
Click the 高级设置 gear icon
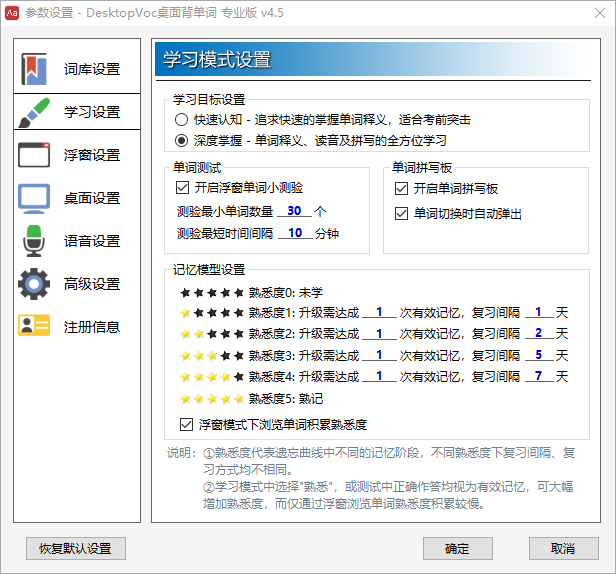point(34,284)
